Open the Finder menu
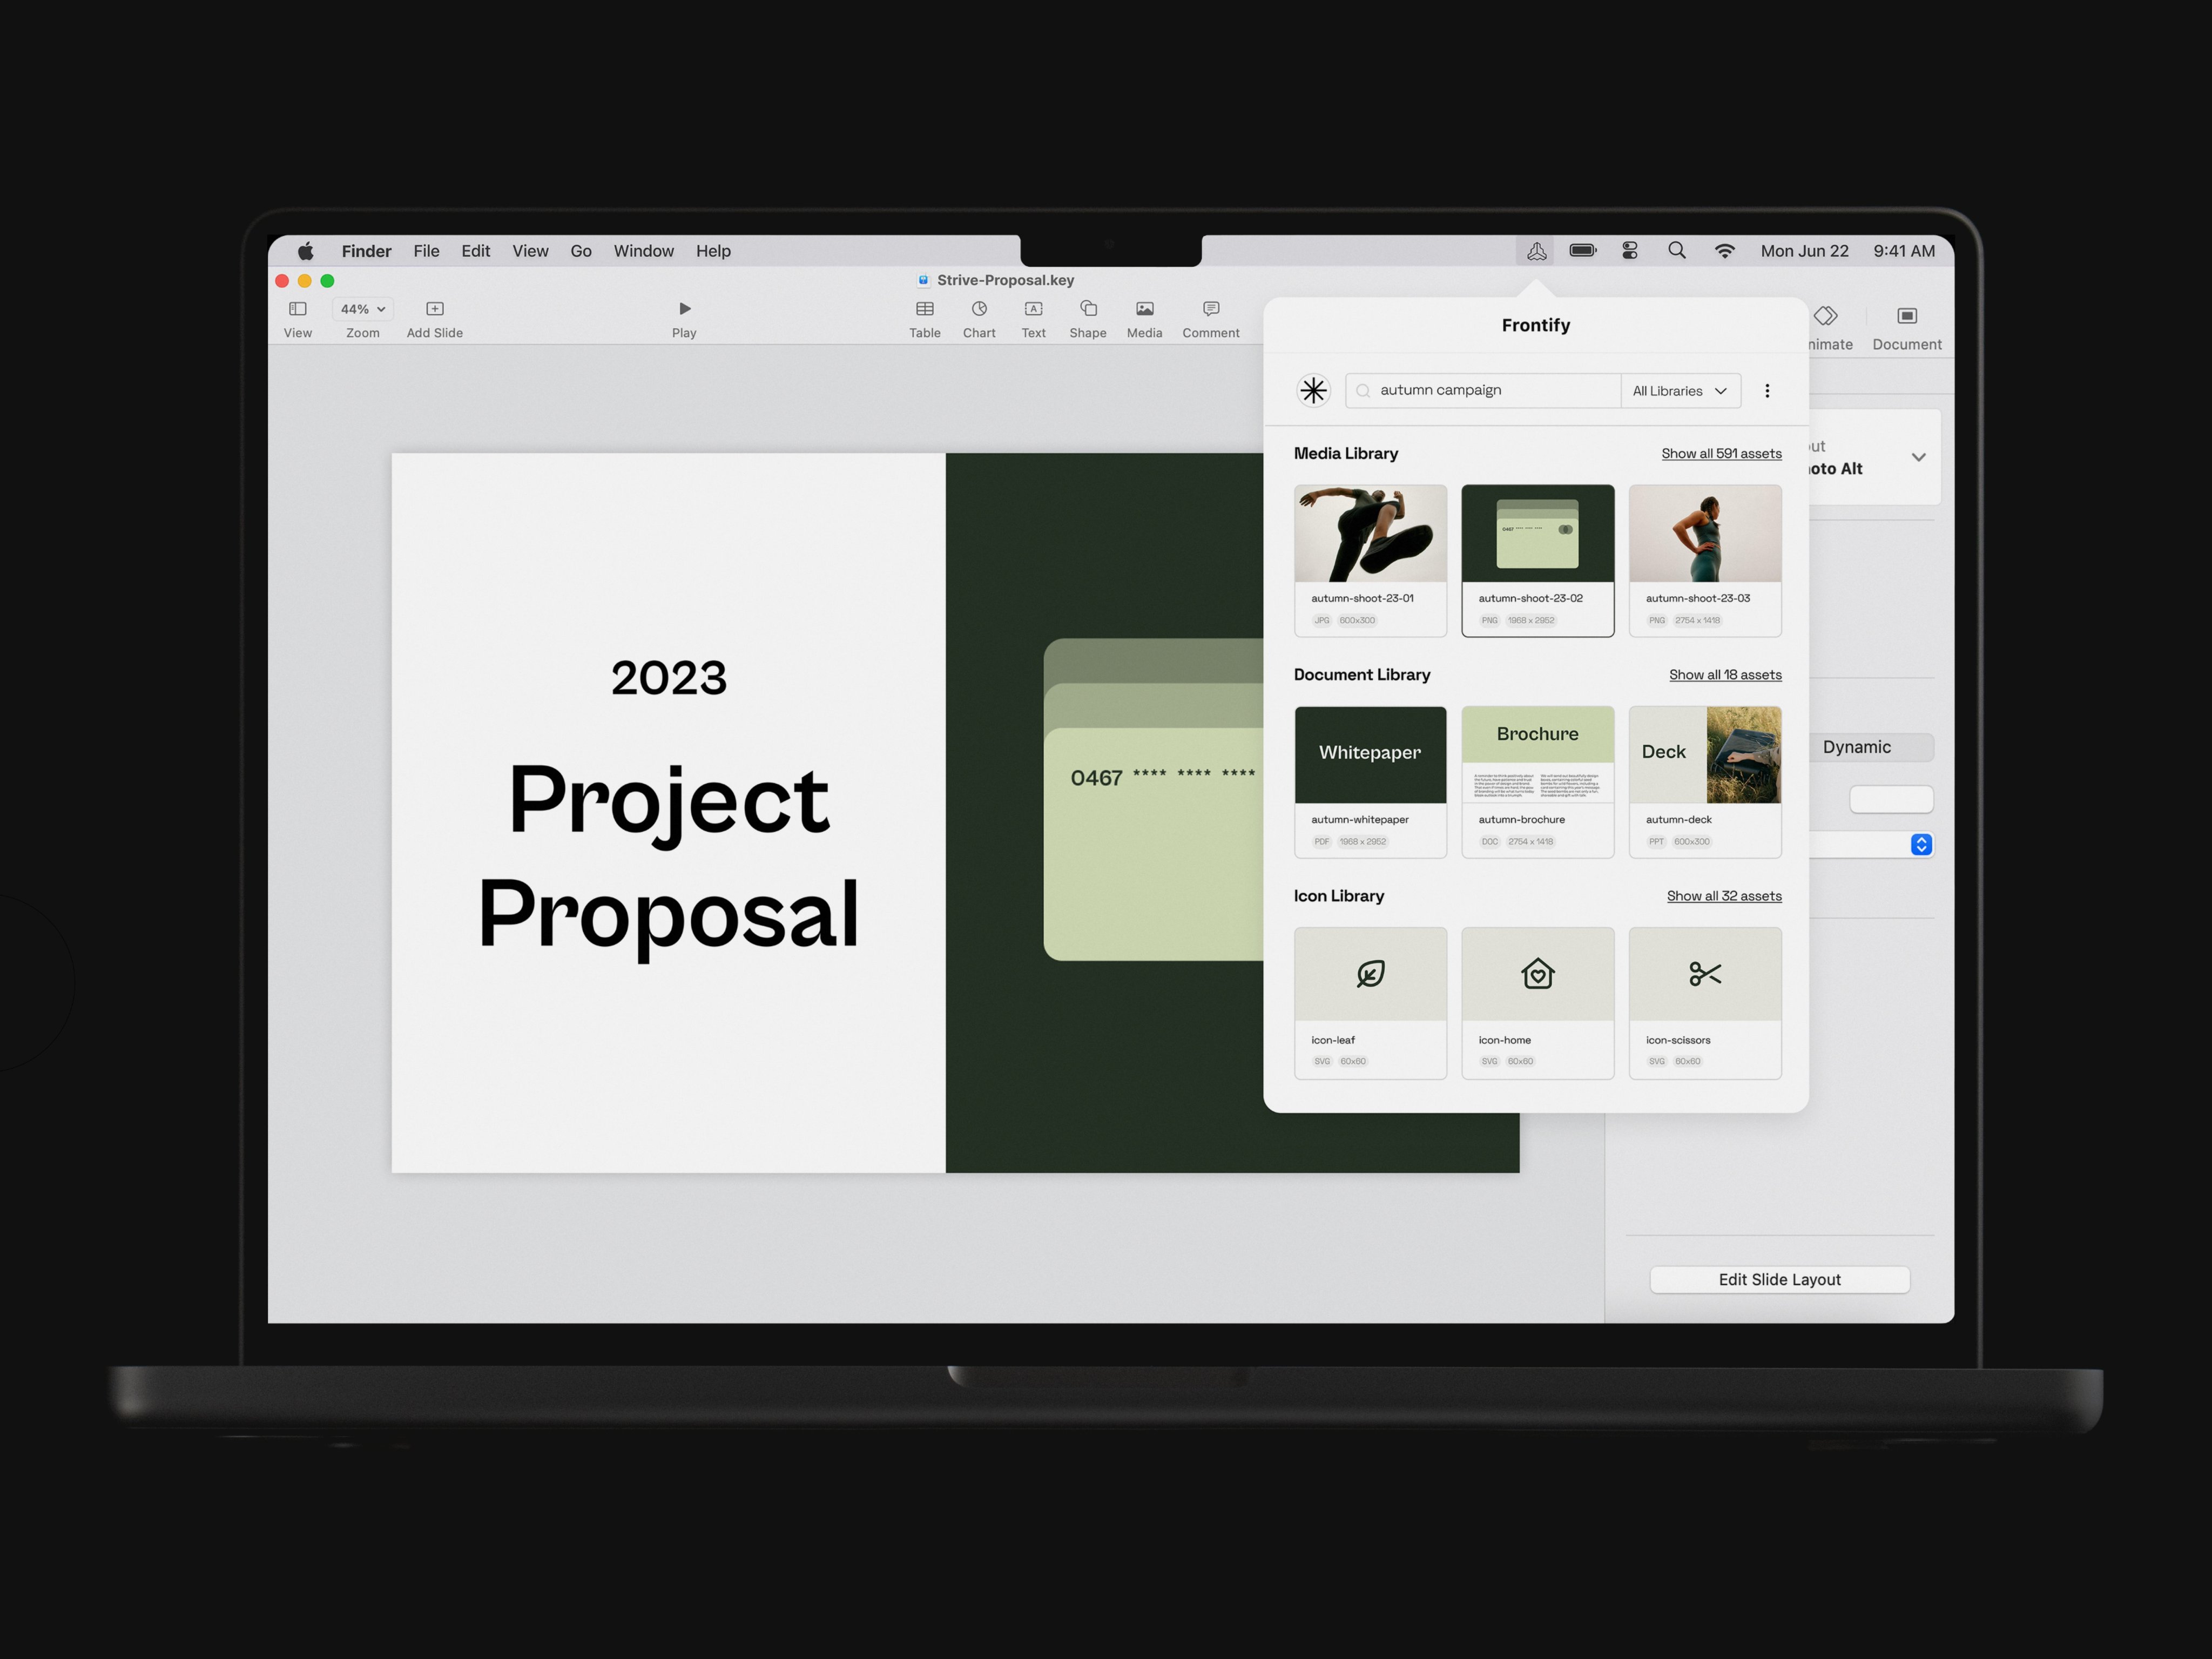The height and width of the screenshot is (1659, 2212). tap(367, 251)
